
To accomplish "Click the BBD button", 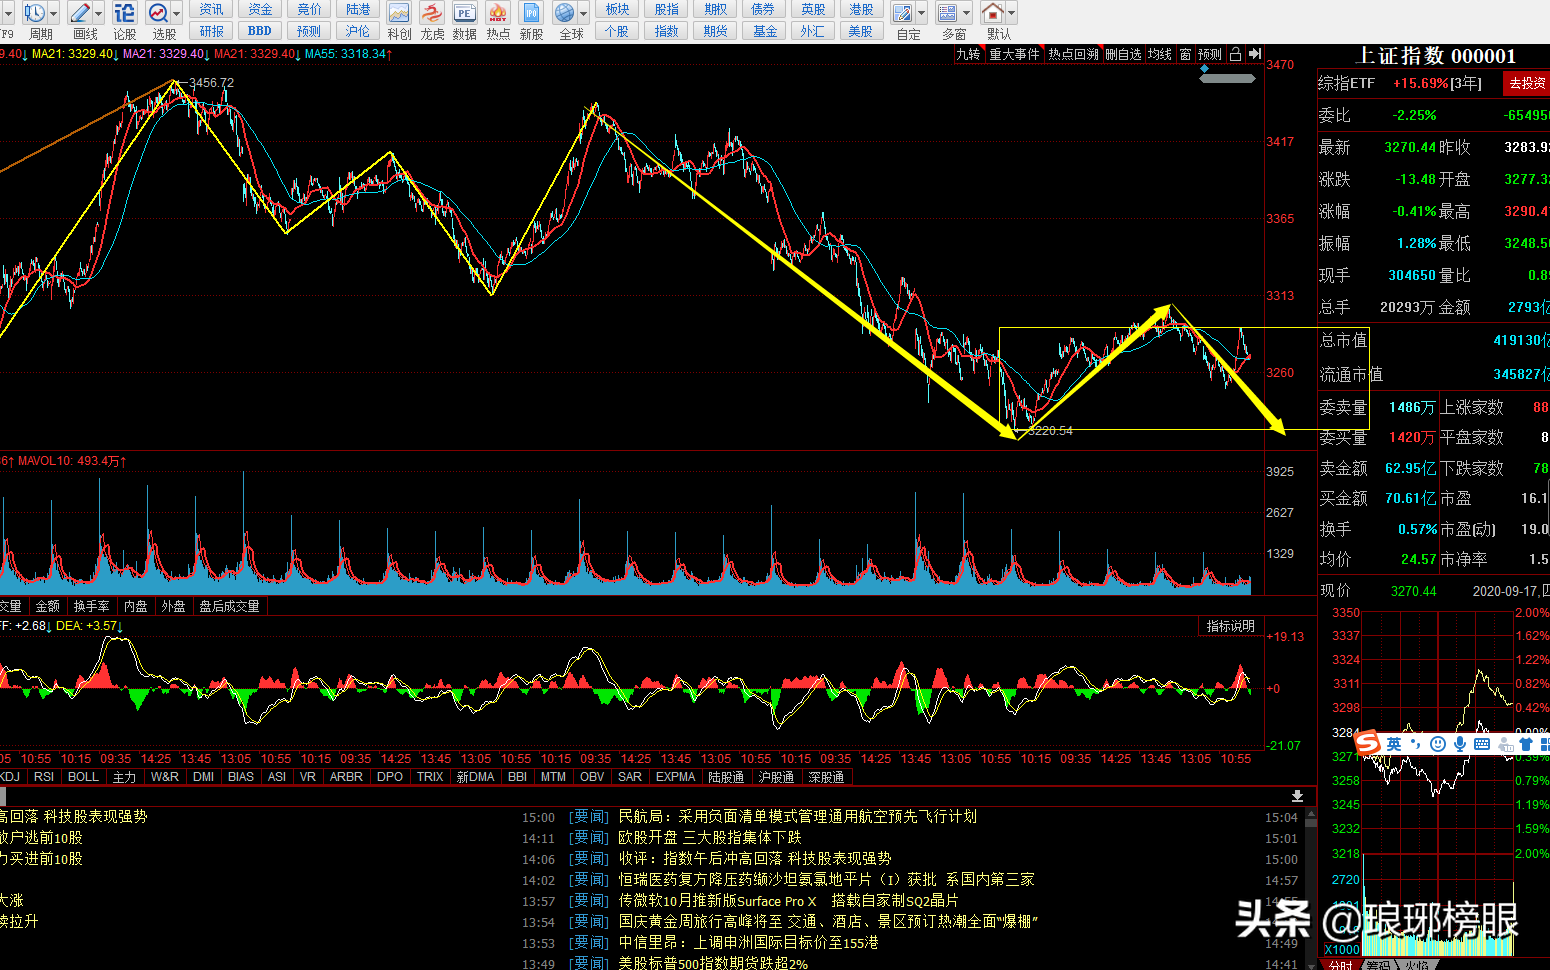I will [260, 31].
